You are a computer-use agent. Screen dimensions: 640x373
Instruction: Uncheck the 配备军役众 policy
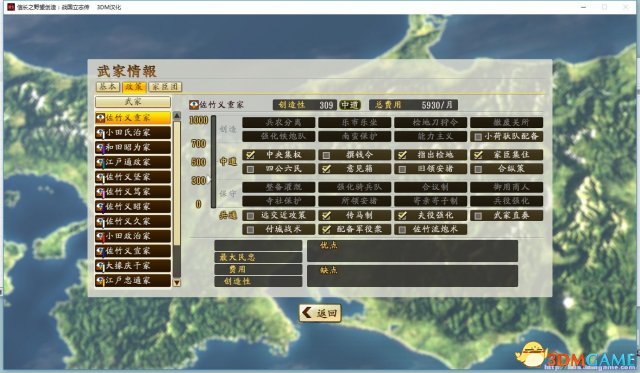(327, 230)
